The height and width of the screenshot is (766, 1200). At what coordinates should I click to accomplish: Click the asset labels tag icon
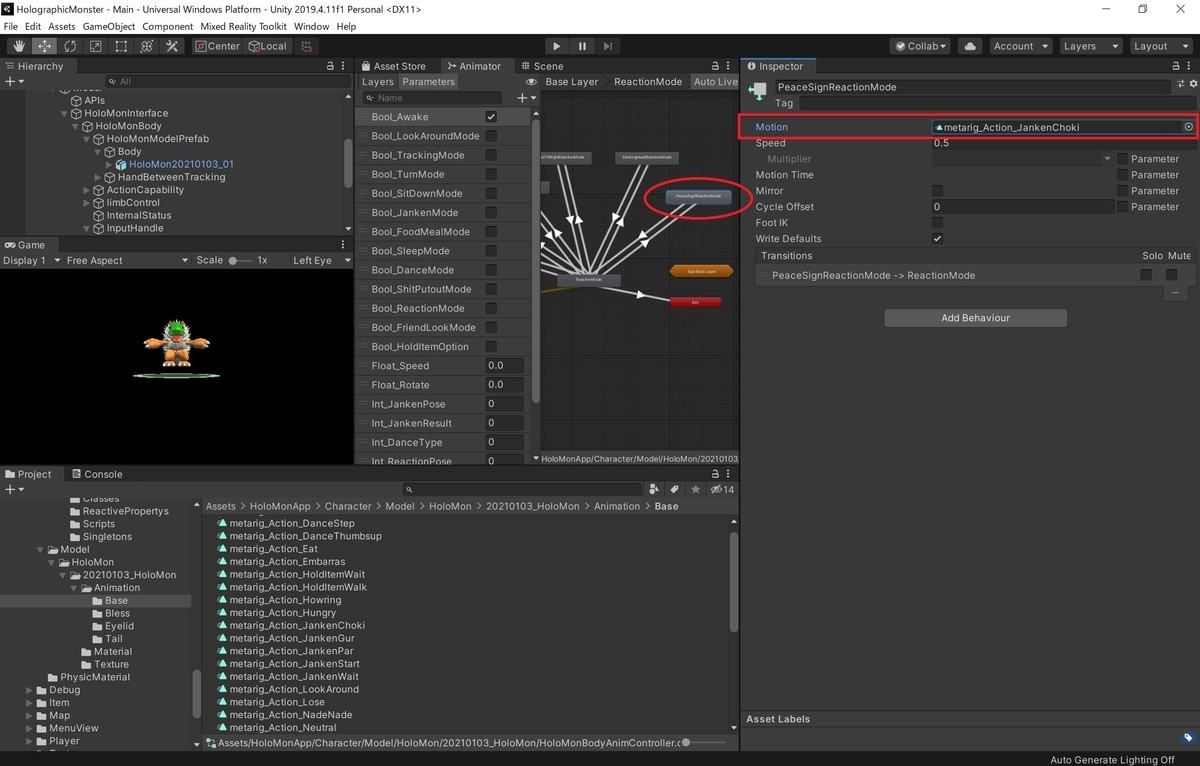[1188, 738]
